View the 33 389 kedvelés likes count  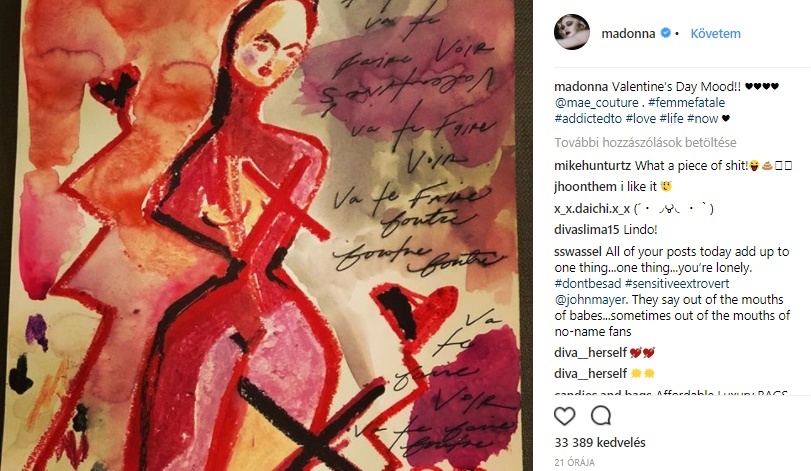coord(600,443)
